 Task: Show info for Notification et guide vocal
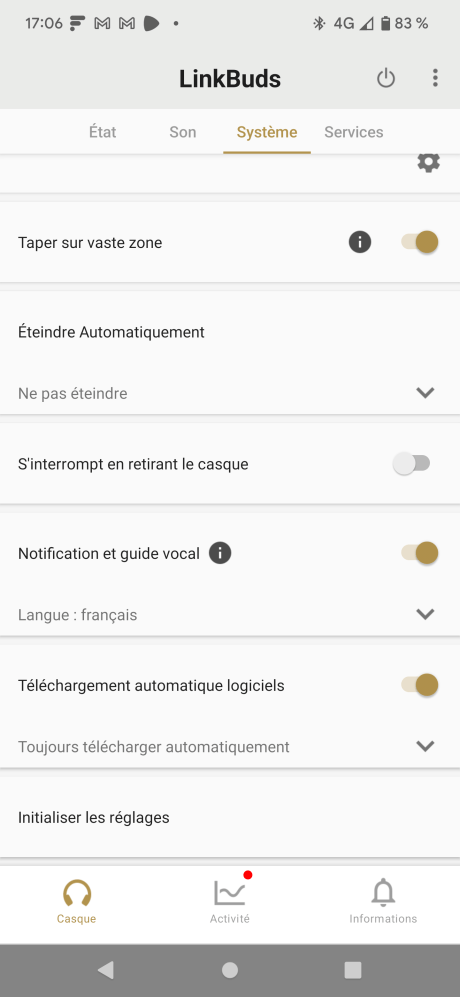(x=220, y=553)
